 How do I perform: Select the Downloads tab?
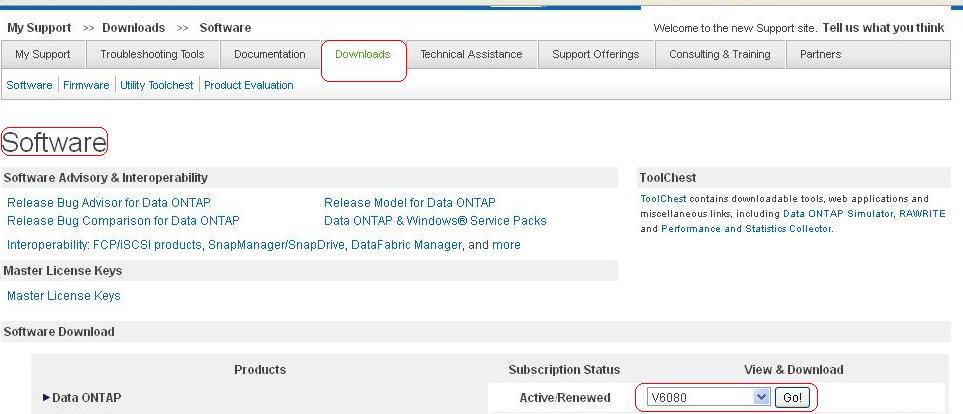click(x=363, y=54)
